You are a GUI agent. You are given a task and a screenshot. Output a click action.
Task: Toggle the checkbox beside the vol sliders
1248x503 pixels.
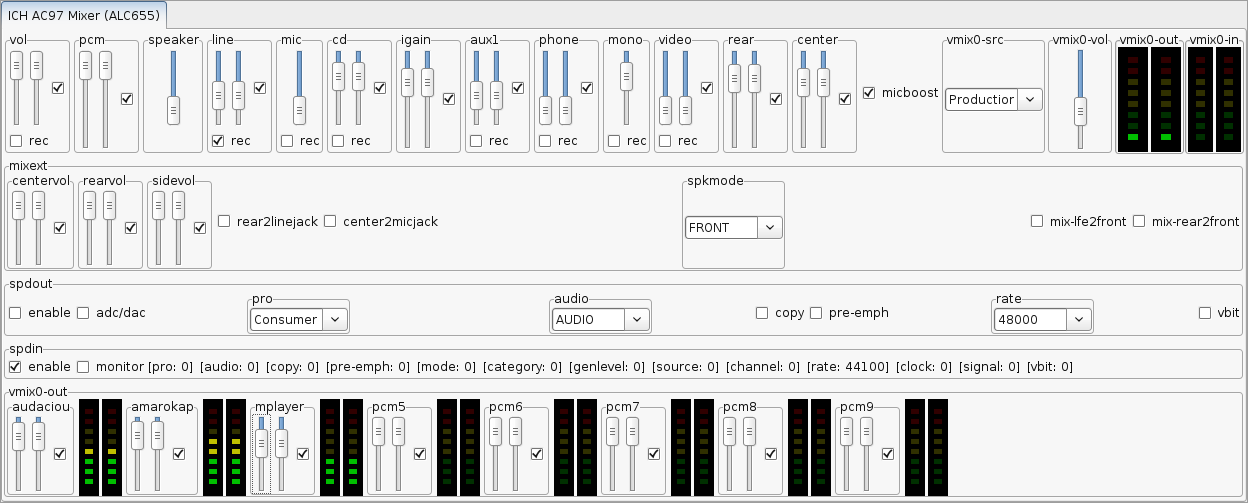(x=58, y=88)
